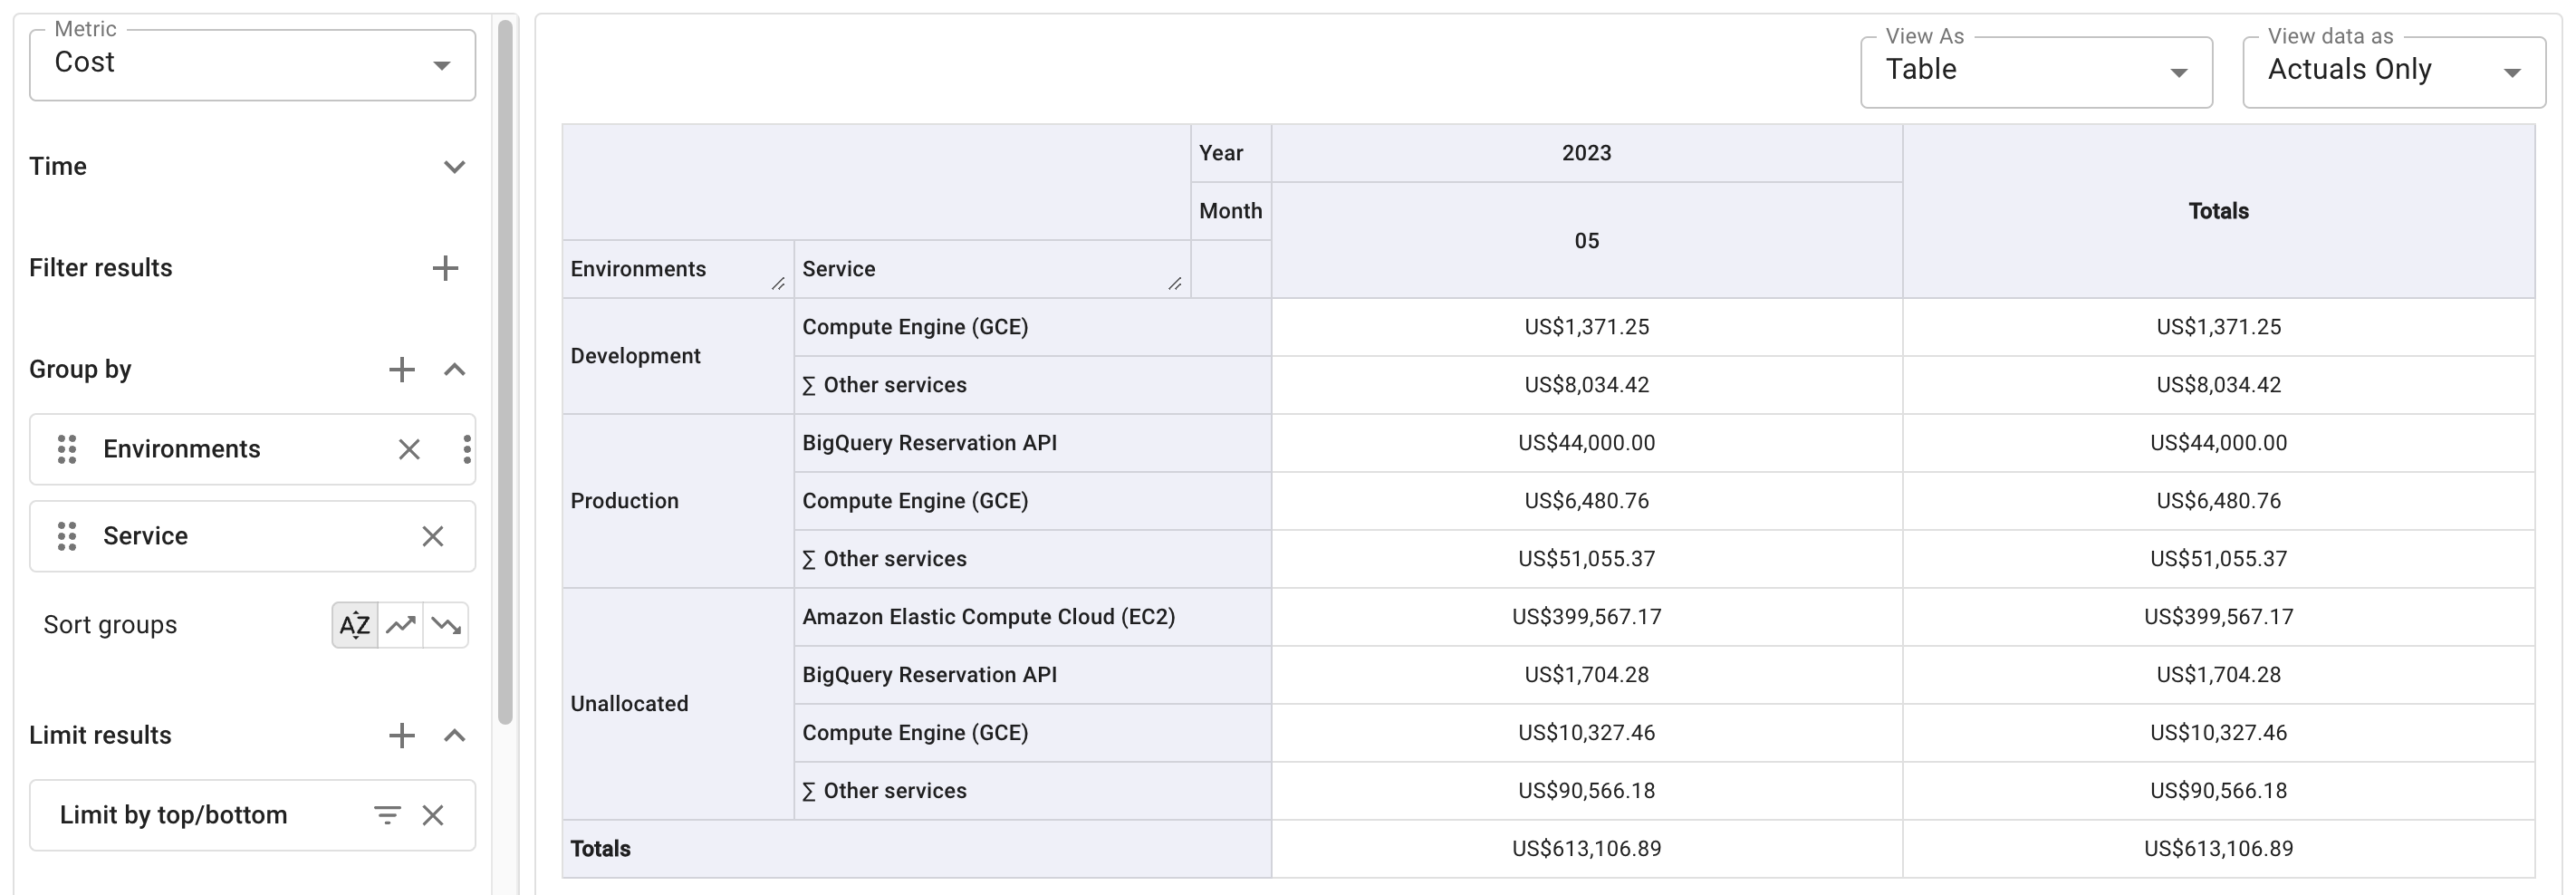Open Environments more options menu
2576x895 pixels.
coord(467,450)
